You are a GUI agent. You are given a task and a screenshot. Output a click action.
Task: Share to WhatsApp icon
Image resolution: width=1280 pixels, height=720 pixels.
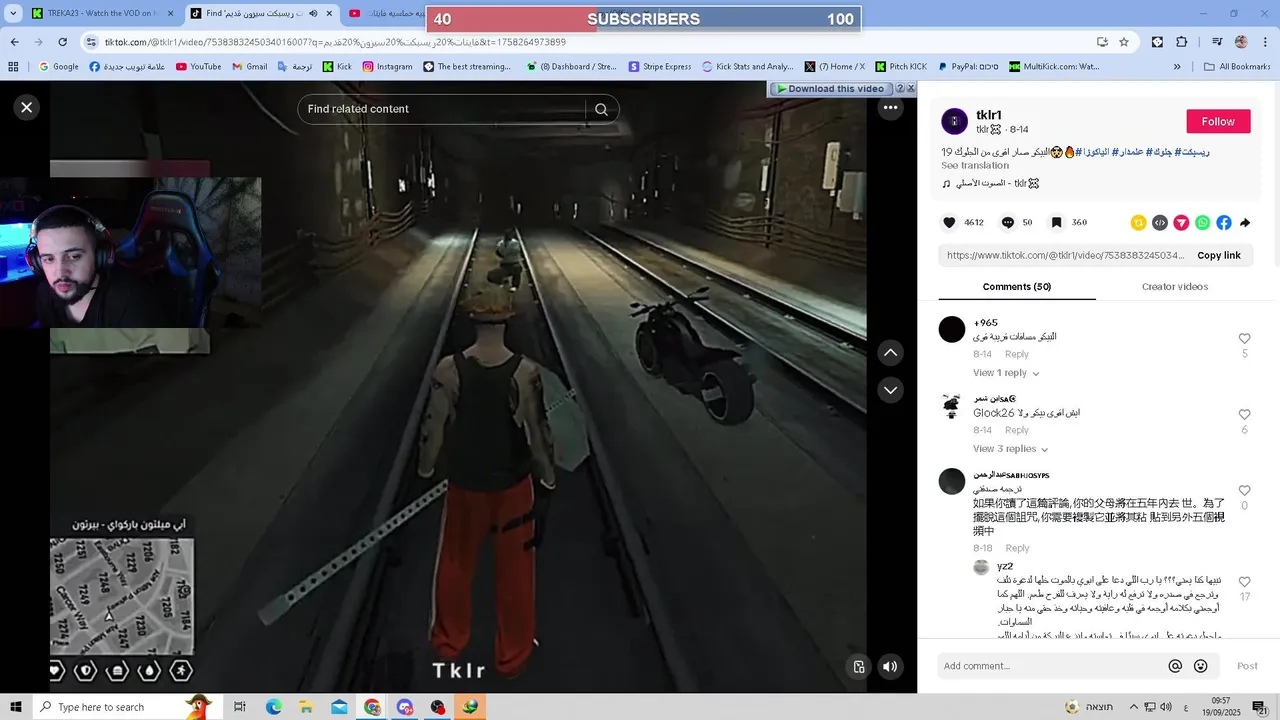point(1202,223)
